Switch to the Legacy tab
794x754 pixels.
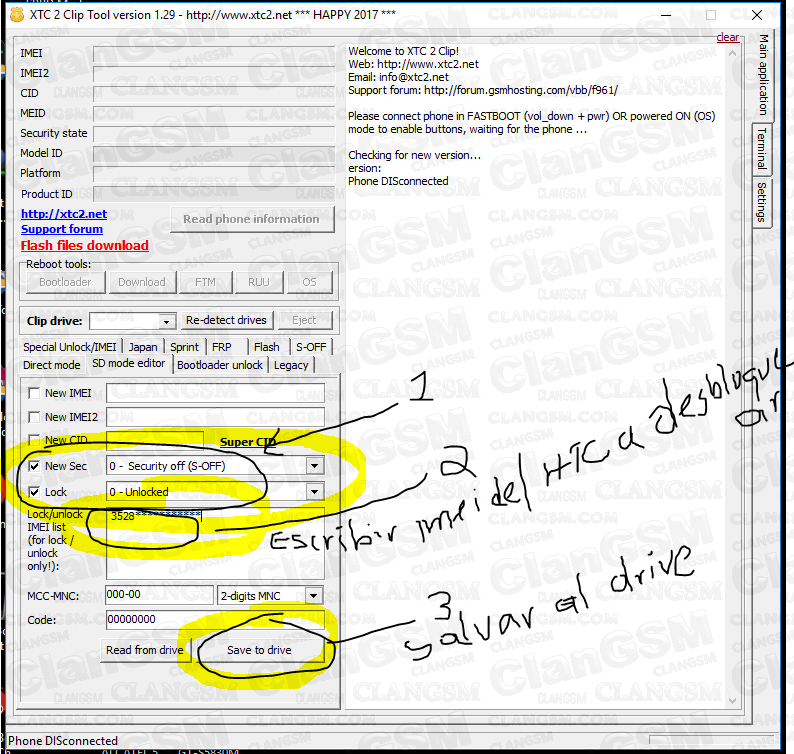[291, 365]
